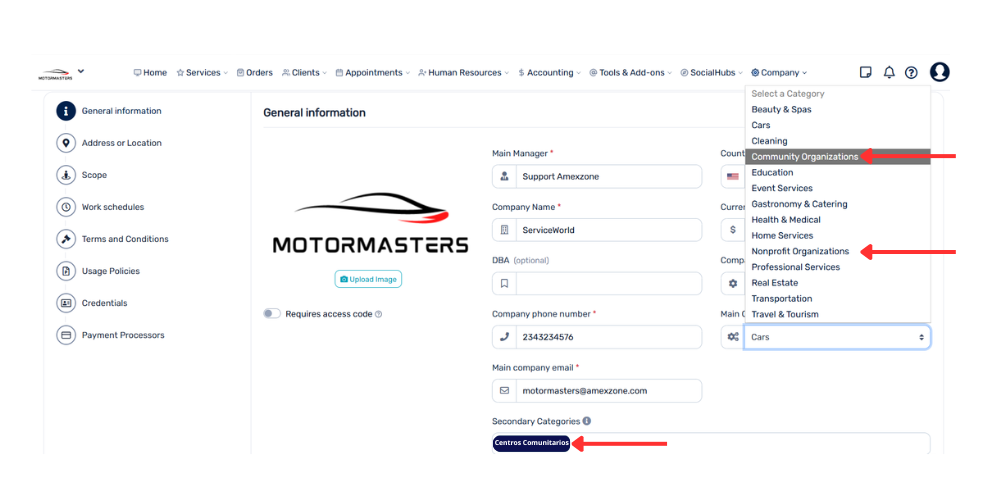Open the Payment Processors card icon

66,335
